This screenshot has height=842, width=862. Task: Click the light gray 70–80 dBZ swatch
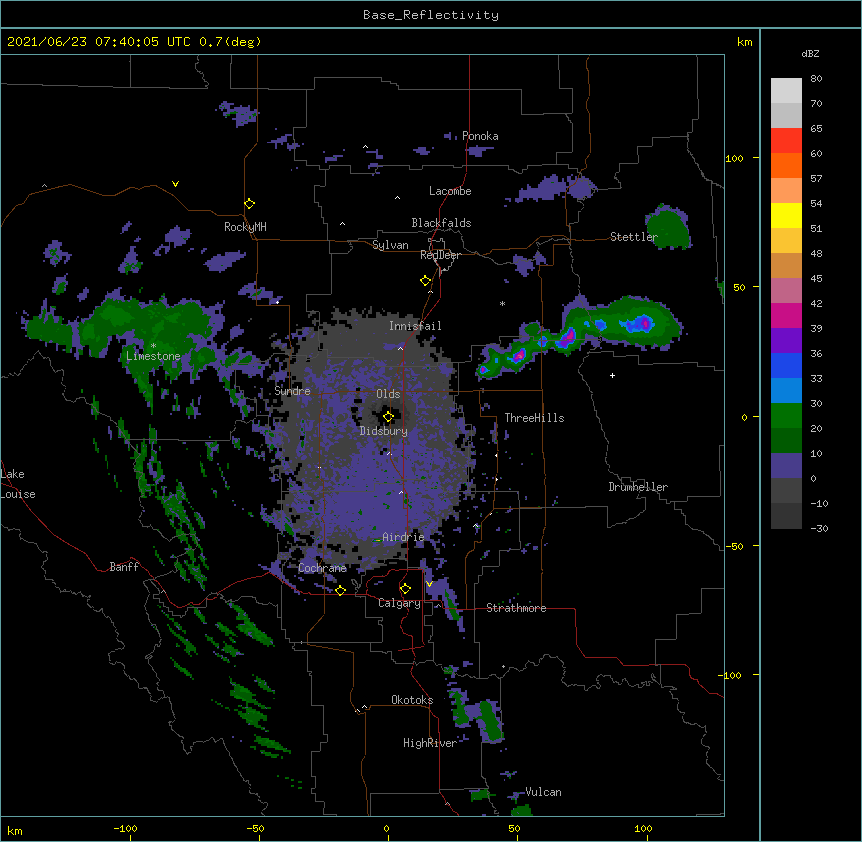tap(786, 91)
